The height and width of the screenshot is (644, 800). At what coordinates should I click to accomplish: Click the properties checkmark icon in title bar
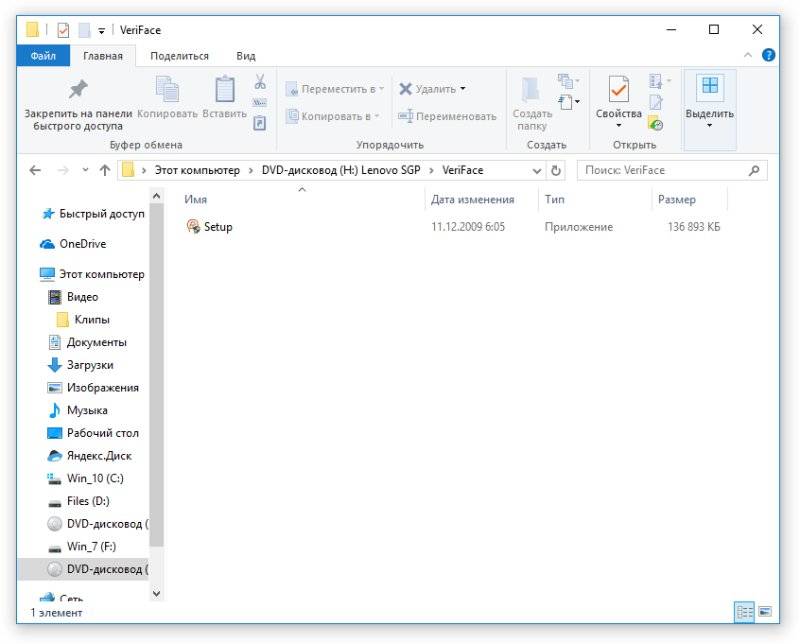63,31
